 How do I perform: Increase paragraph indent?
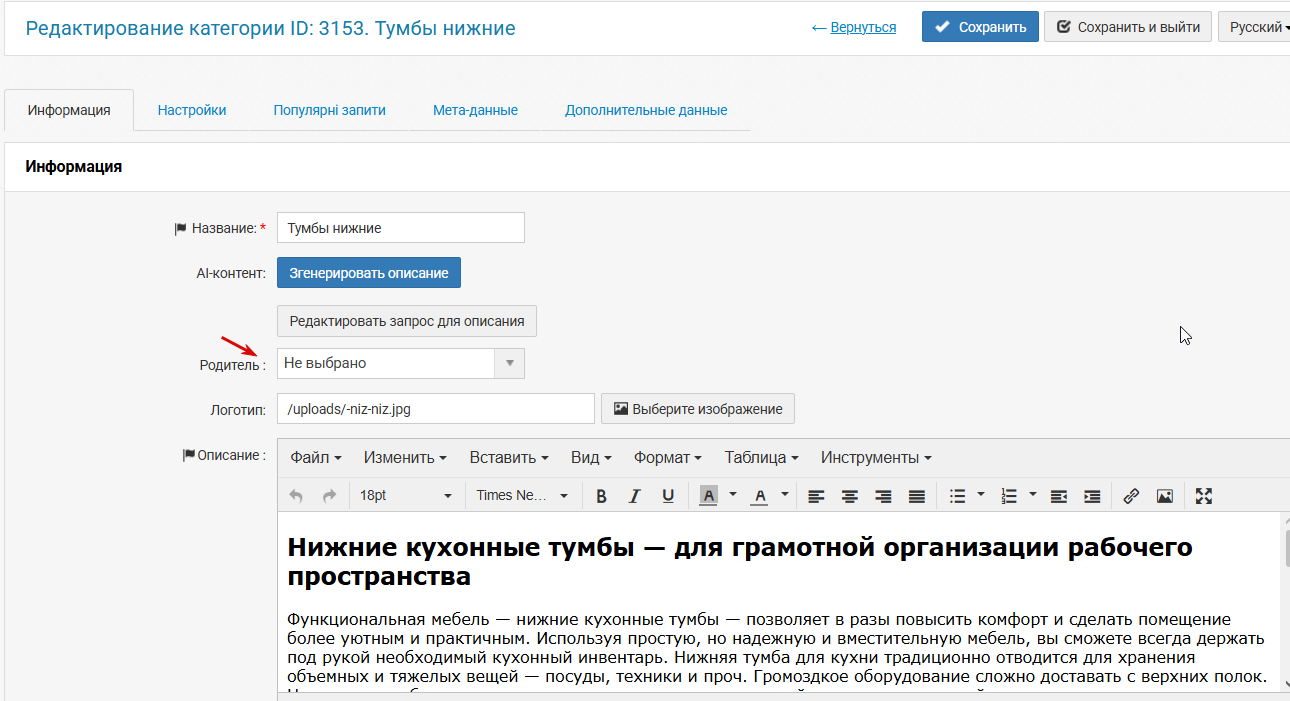point(1092,496)
